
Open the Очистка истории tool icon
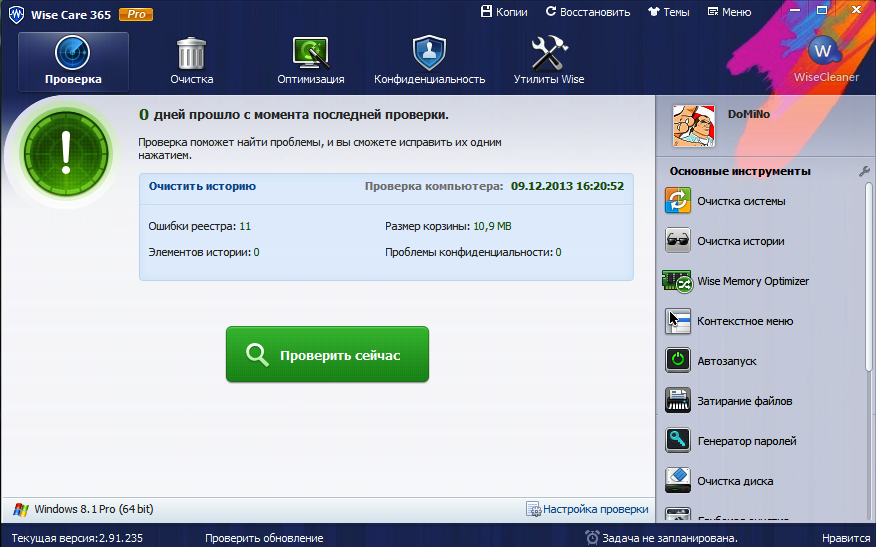(x=678, y=241)
